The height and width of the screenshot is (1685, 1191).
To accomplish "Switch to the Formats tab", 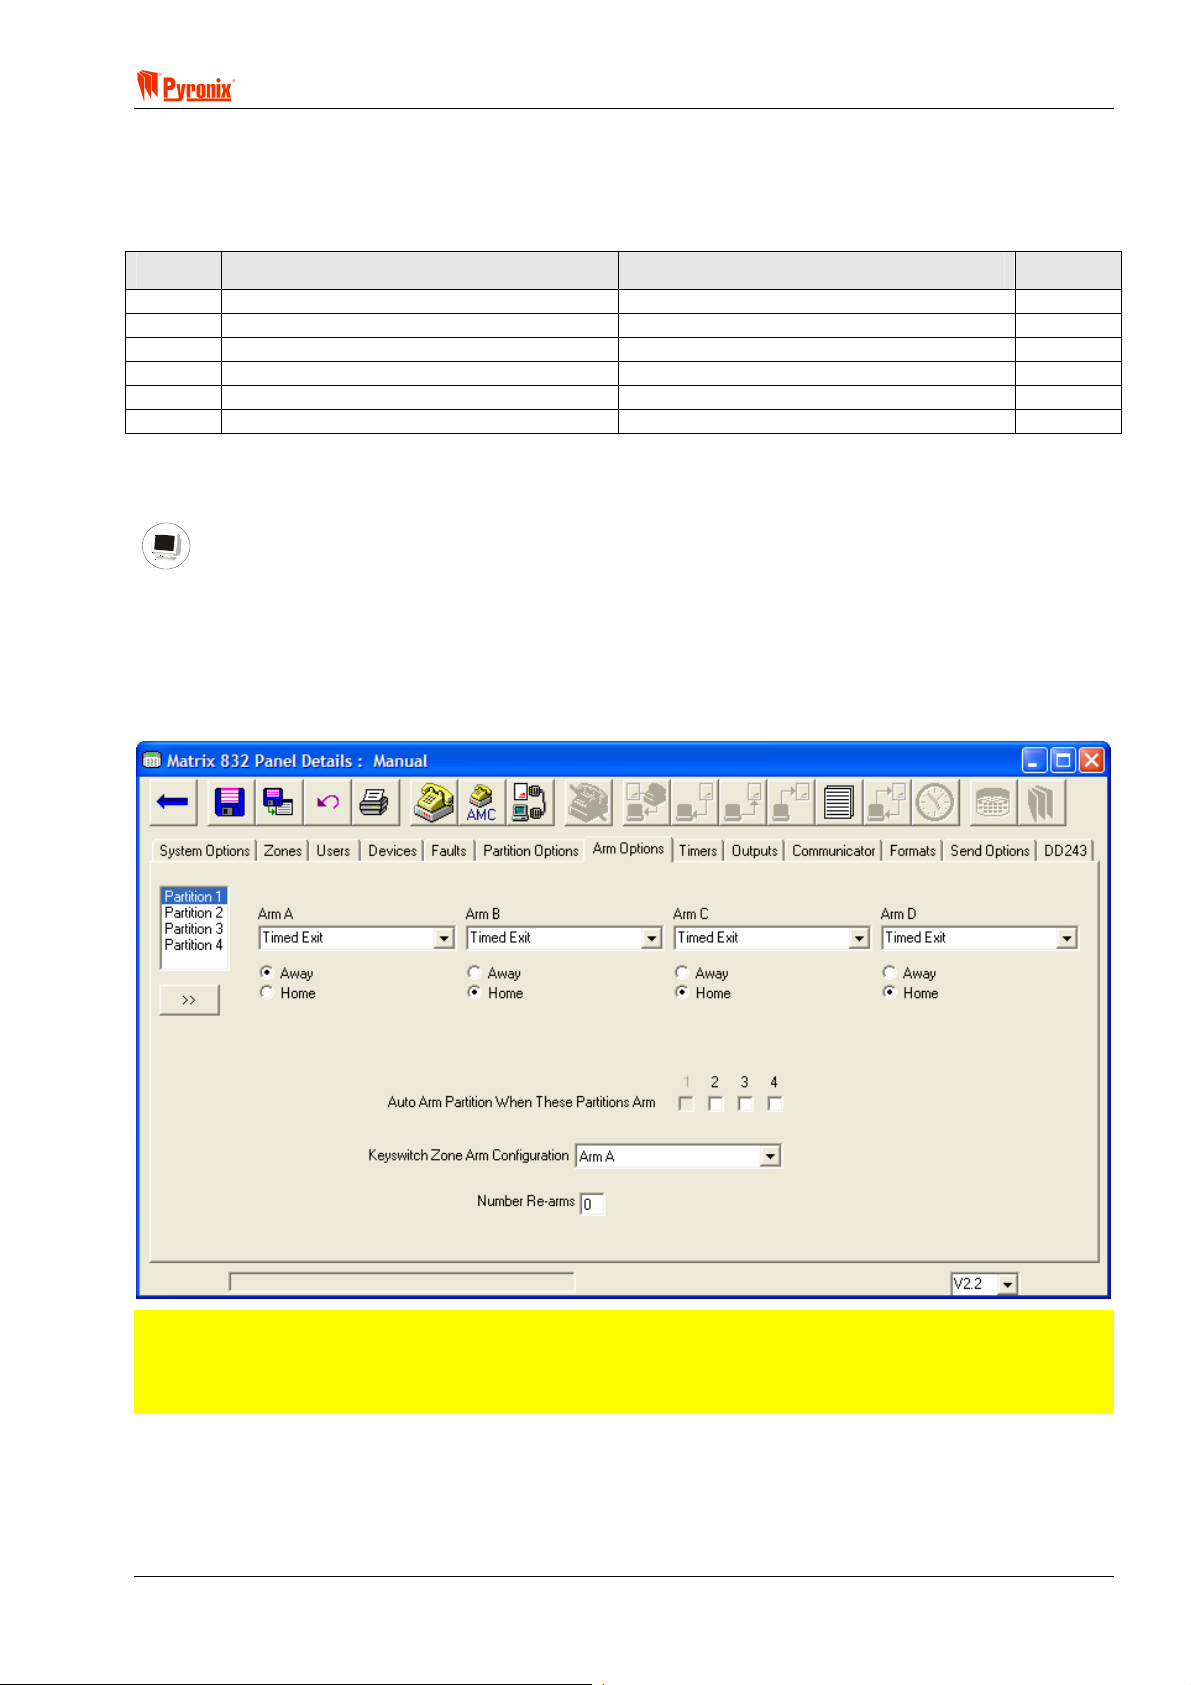I will click(x=913, y=851).
